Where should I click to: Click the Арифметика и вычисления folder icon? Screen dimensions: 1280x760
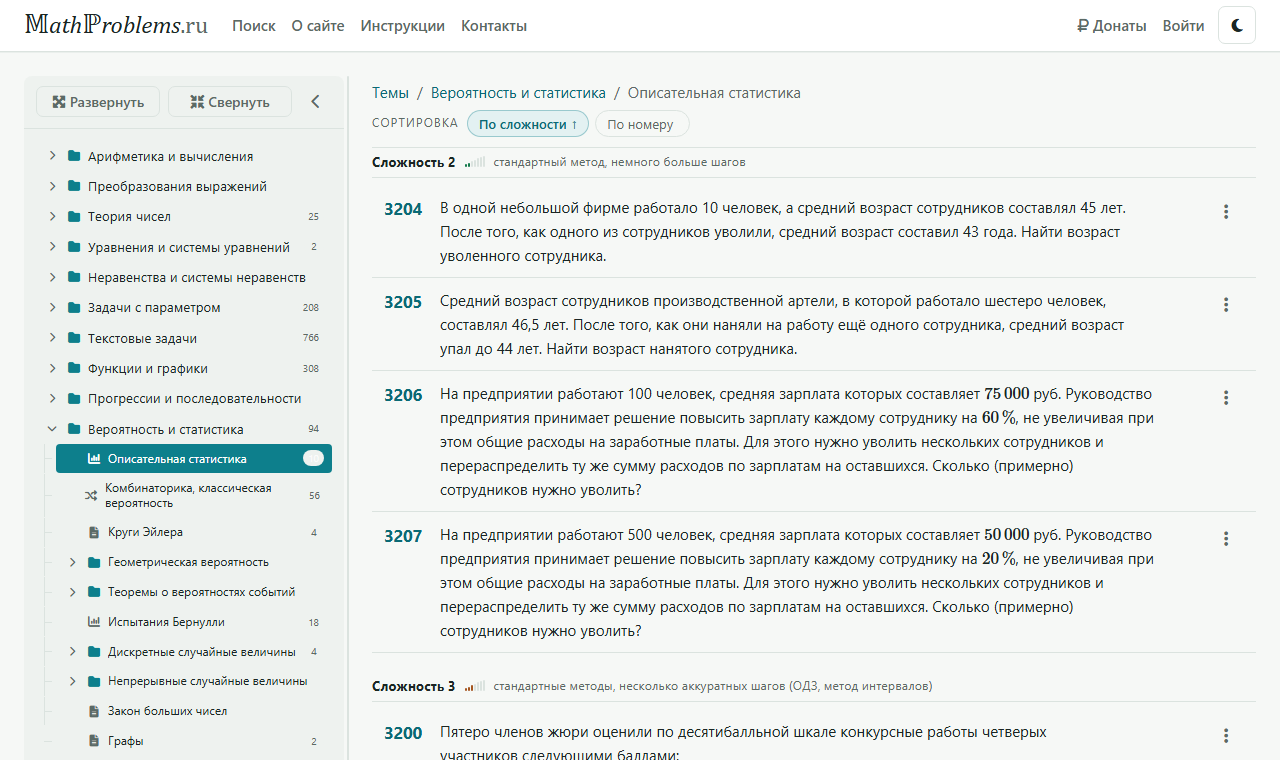(x=74, y=156)
